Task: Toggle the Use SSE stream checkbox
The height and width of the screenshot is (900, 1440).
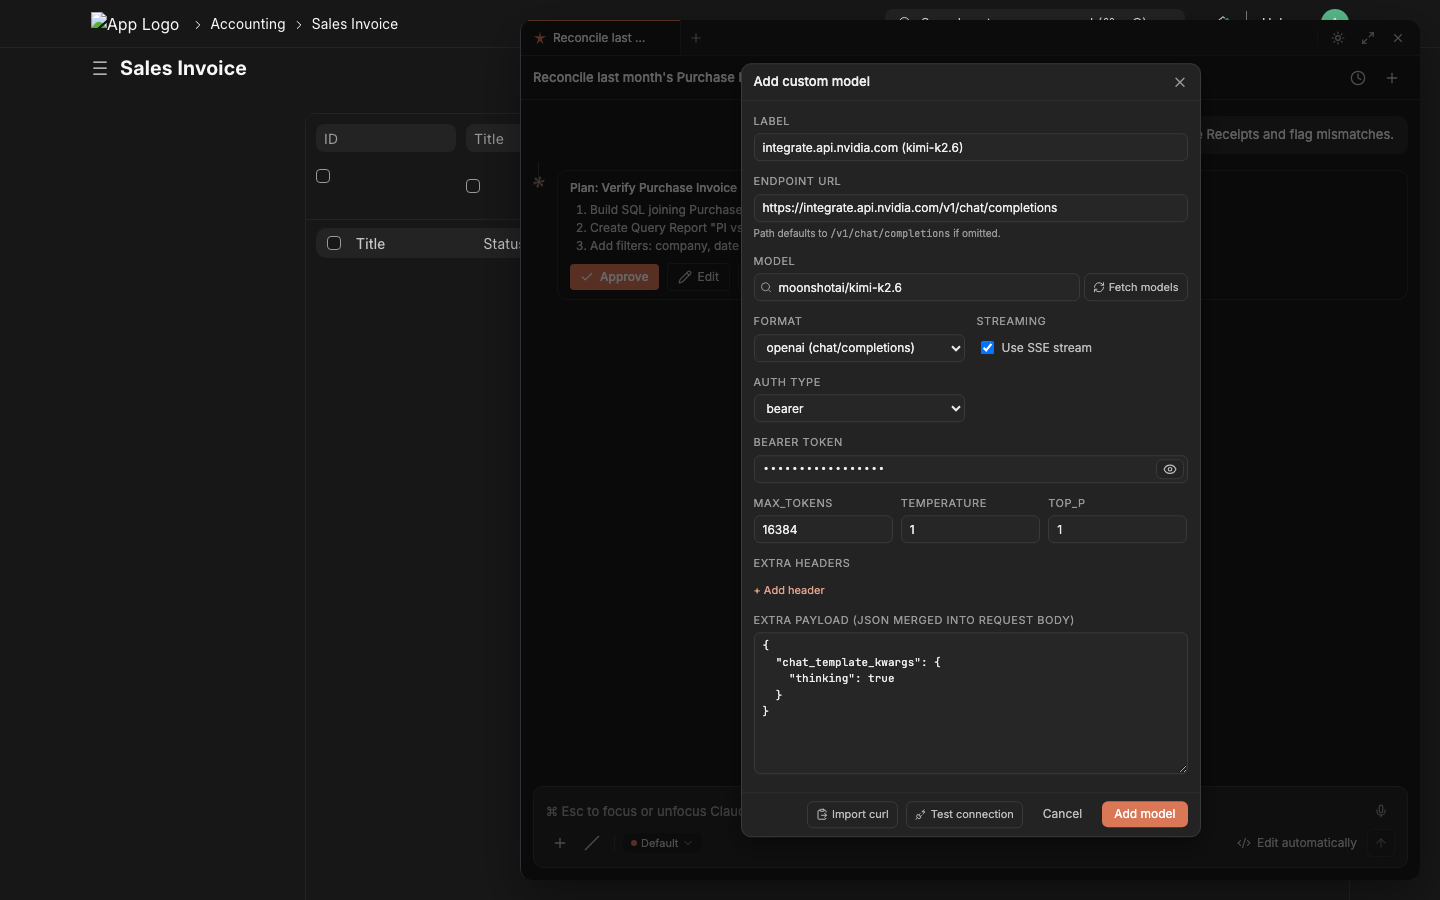Action: (x=988, y=348)
